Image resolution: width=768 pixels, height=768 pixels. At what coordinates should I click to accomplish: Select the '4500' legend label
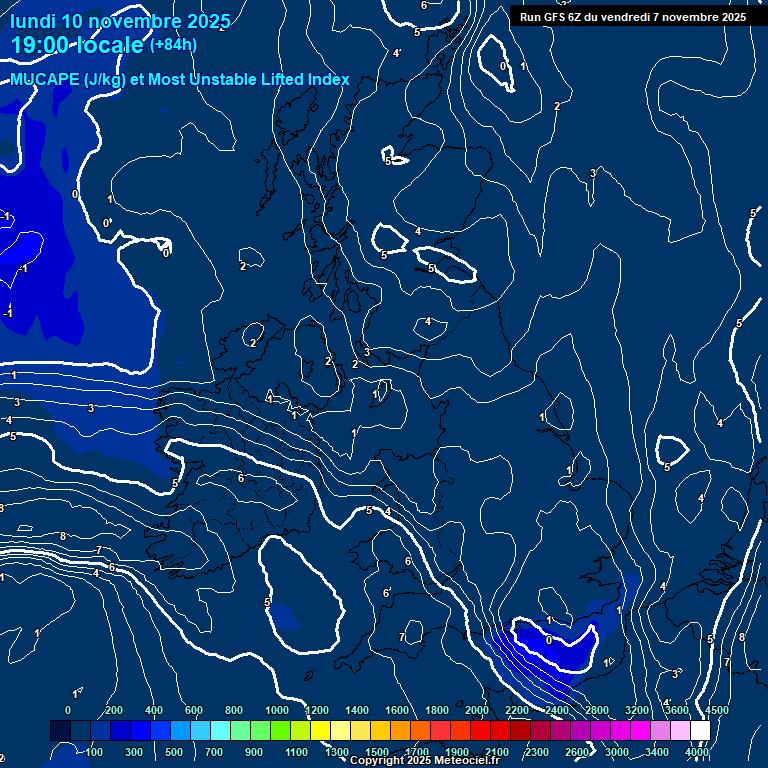[x=717, y=710]
